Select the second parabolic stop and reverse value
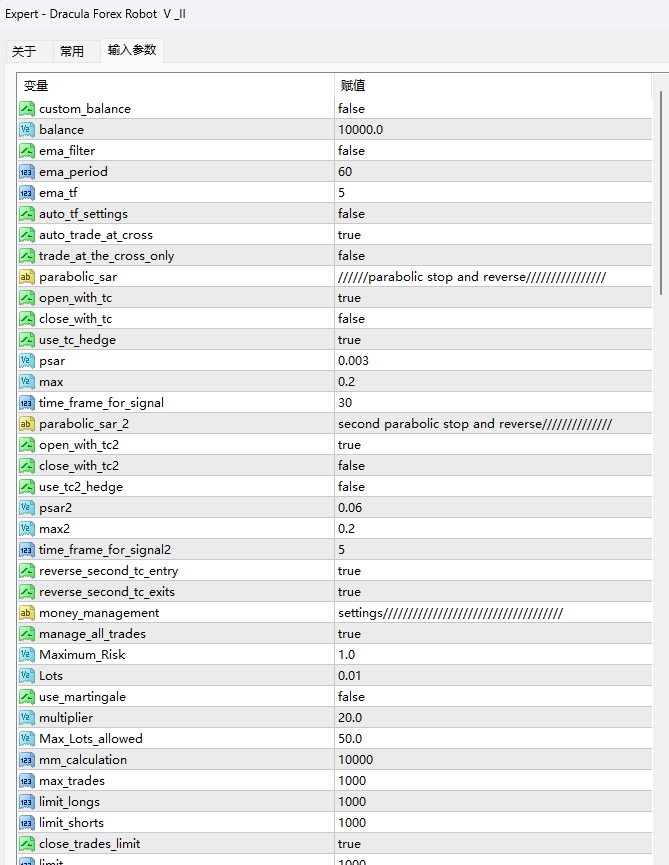Image resolution: width=669 pixels, height=865 pixels. coord(475,424)
